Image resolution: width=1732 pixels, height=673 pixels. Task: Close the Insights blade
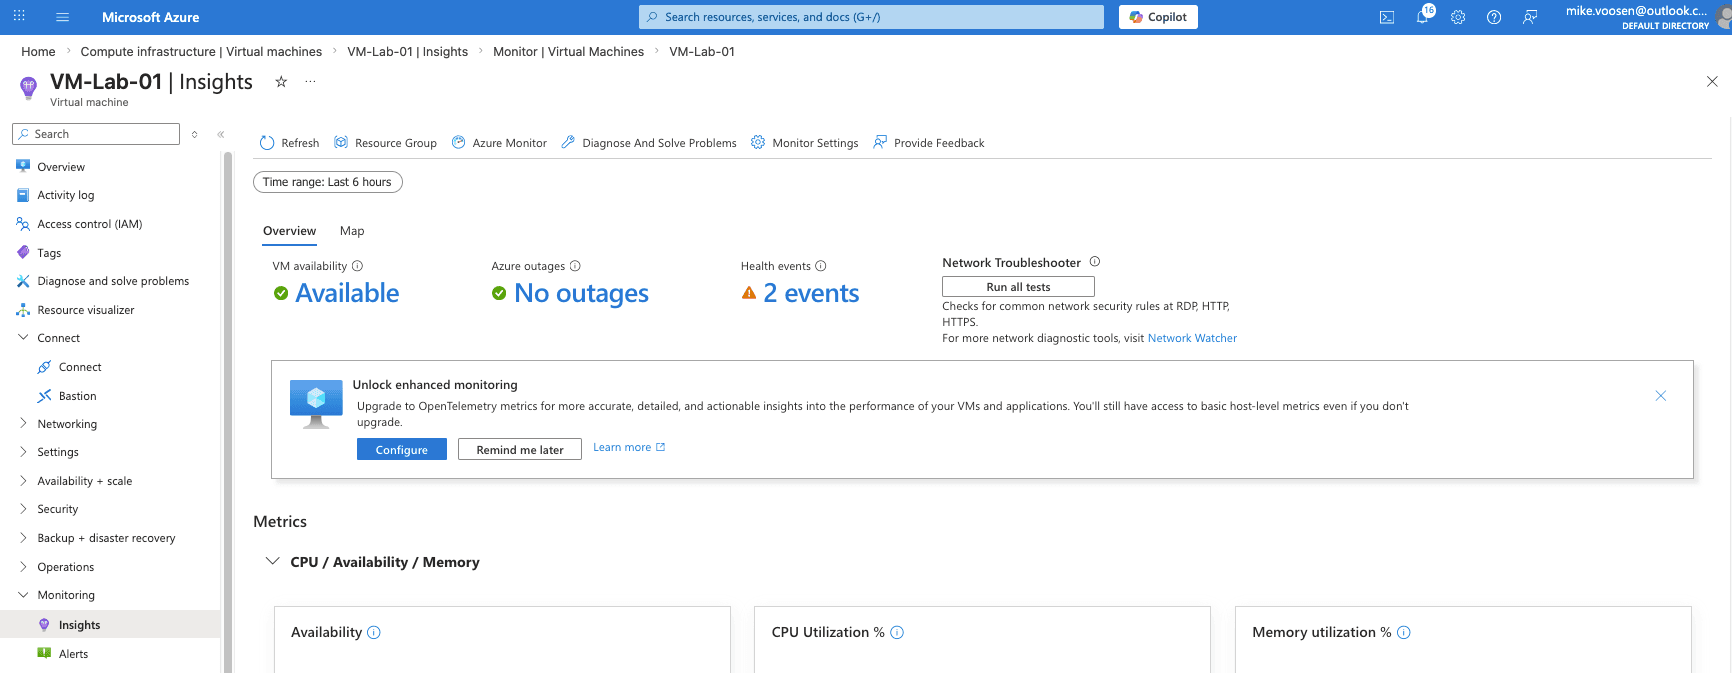1712,82
